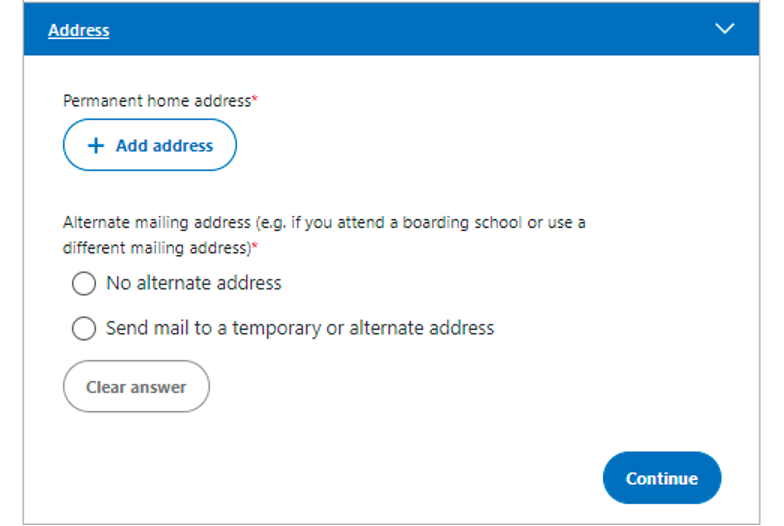
Task: Click the plus icon in Add address
Action: point(96,146)
